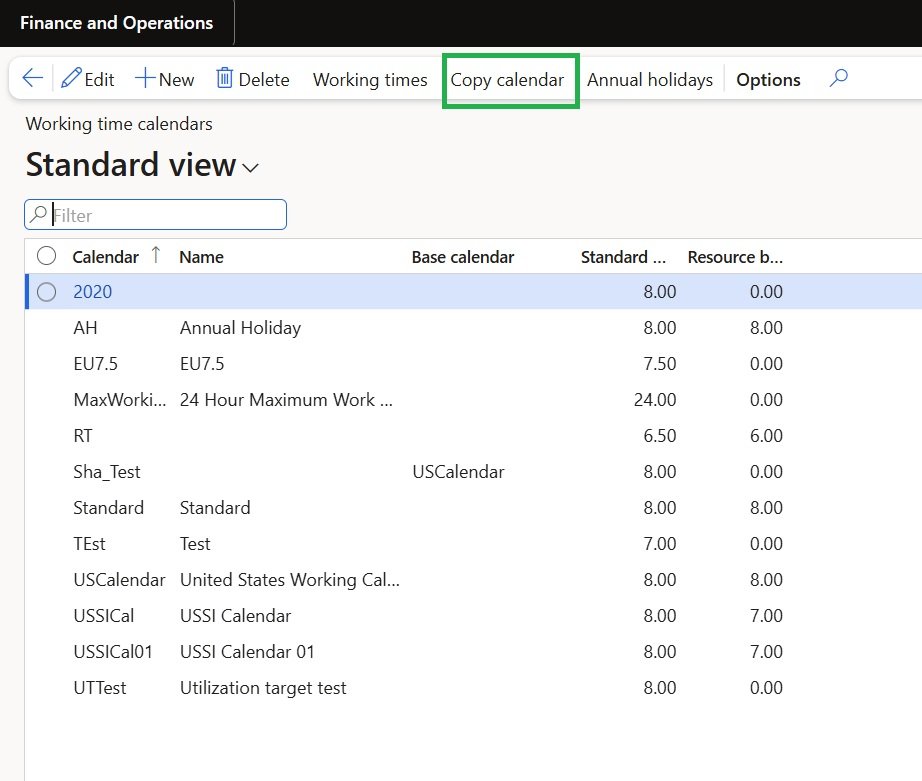
Task: Open Annual holidays action
Action: tap(650, 80)
